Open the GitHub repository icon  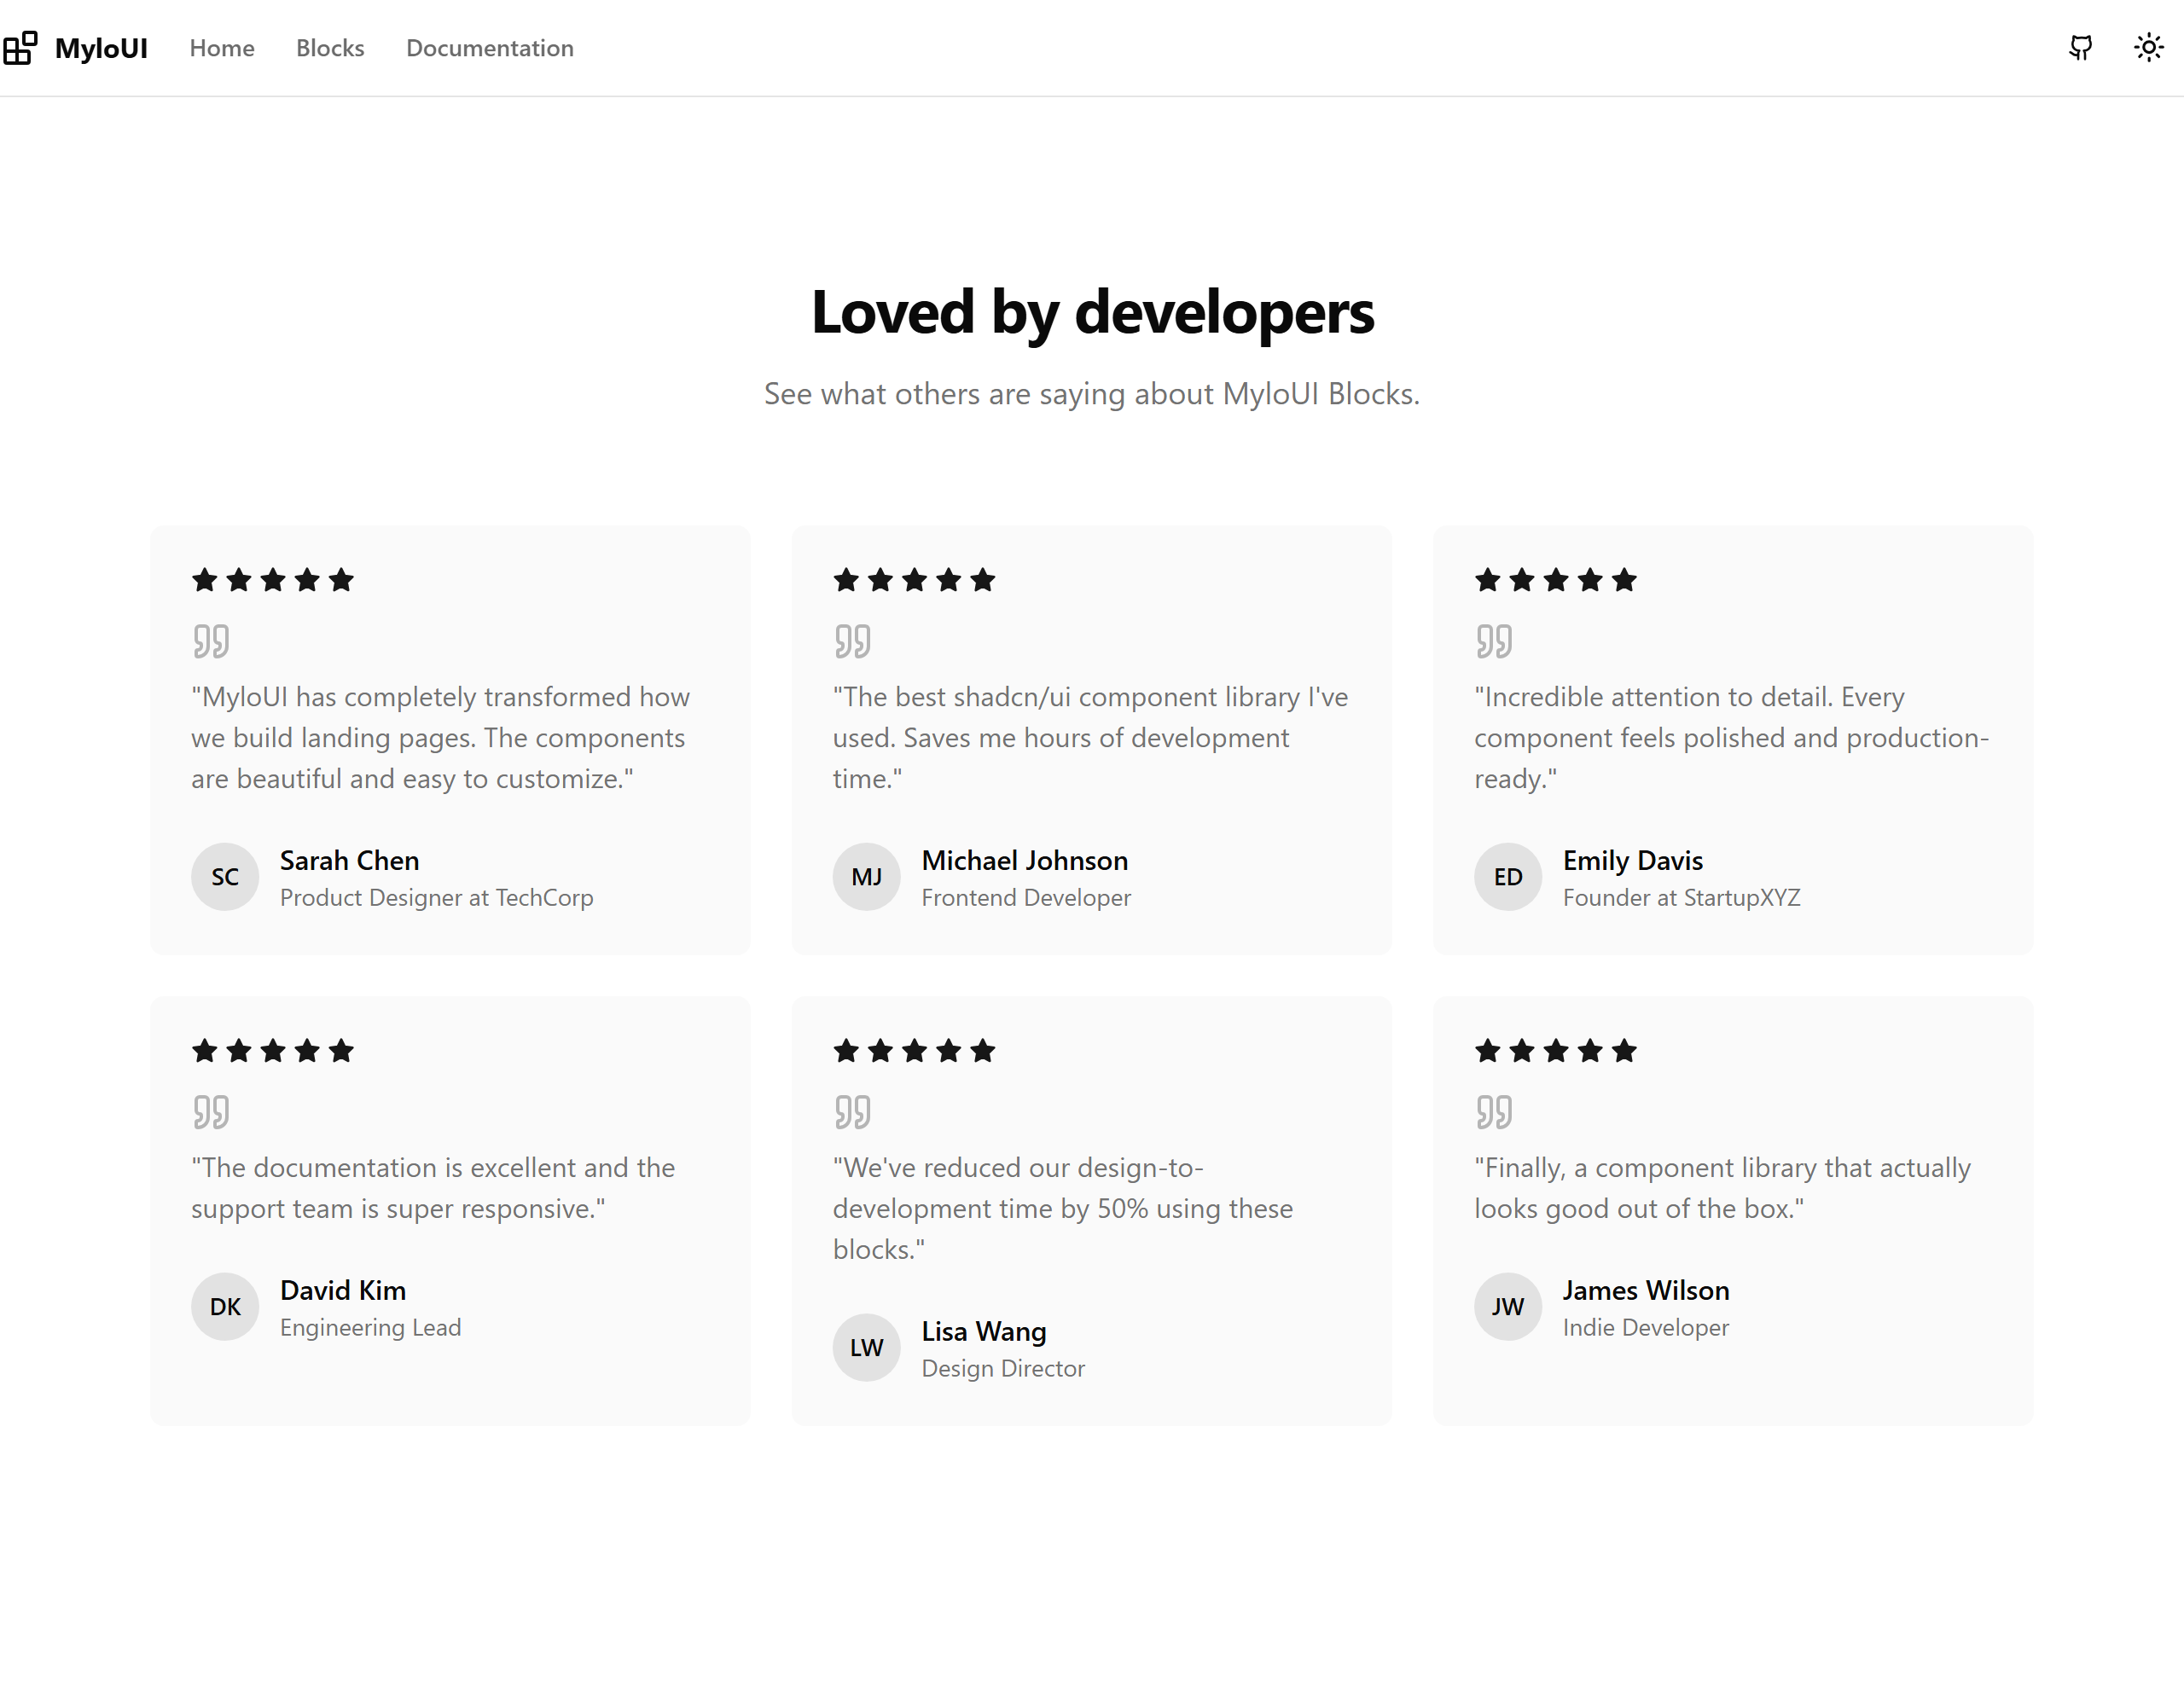(2081, 47)
